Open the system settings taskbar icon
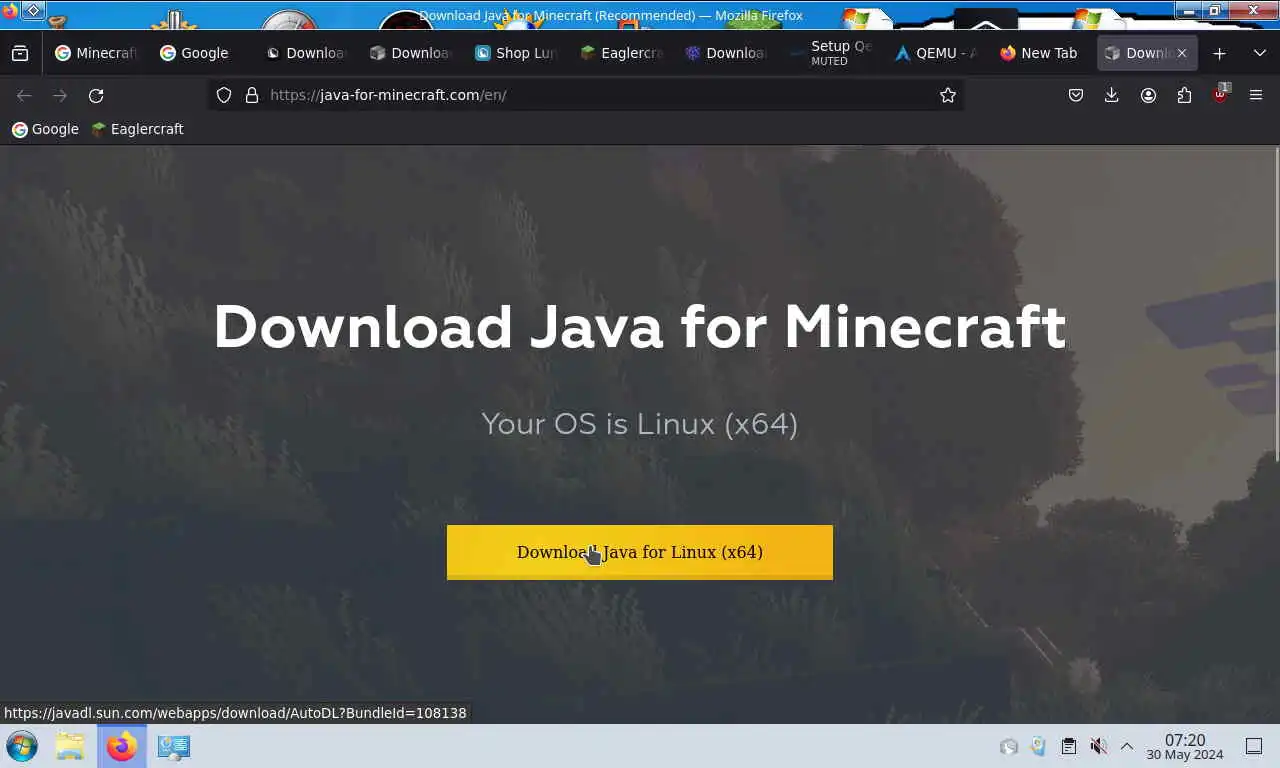Viewport: 1280px width, 768px height. click(x=173, y=746)
